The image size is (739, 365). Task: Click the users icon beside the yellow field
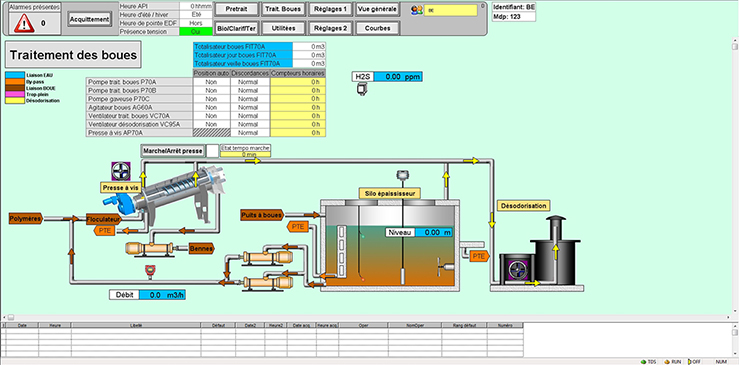pos(417,10)
